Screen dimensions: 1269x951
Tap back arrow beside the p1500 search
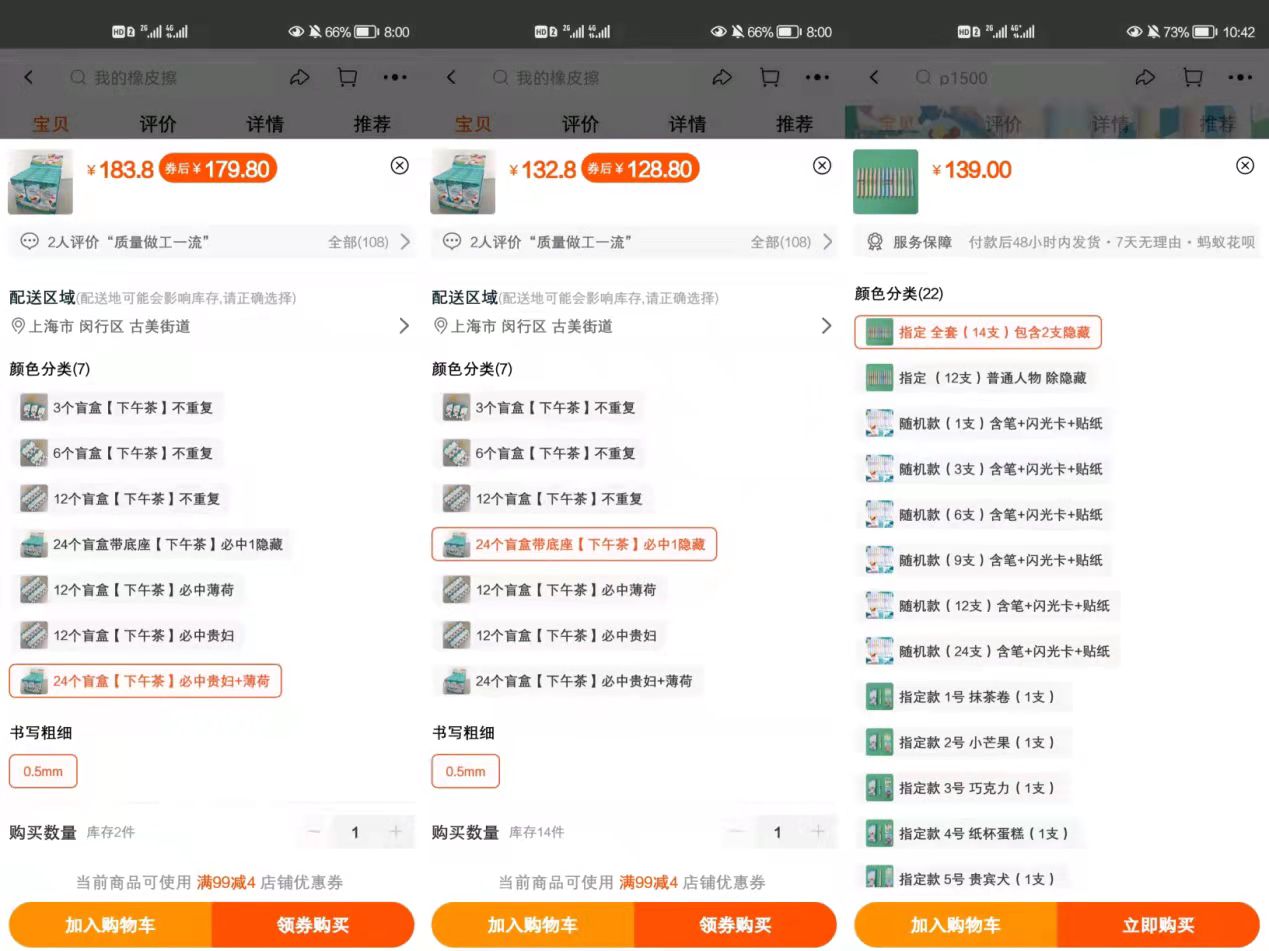(874, 77)
